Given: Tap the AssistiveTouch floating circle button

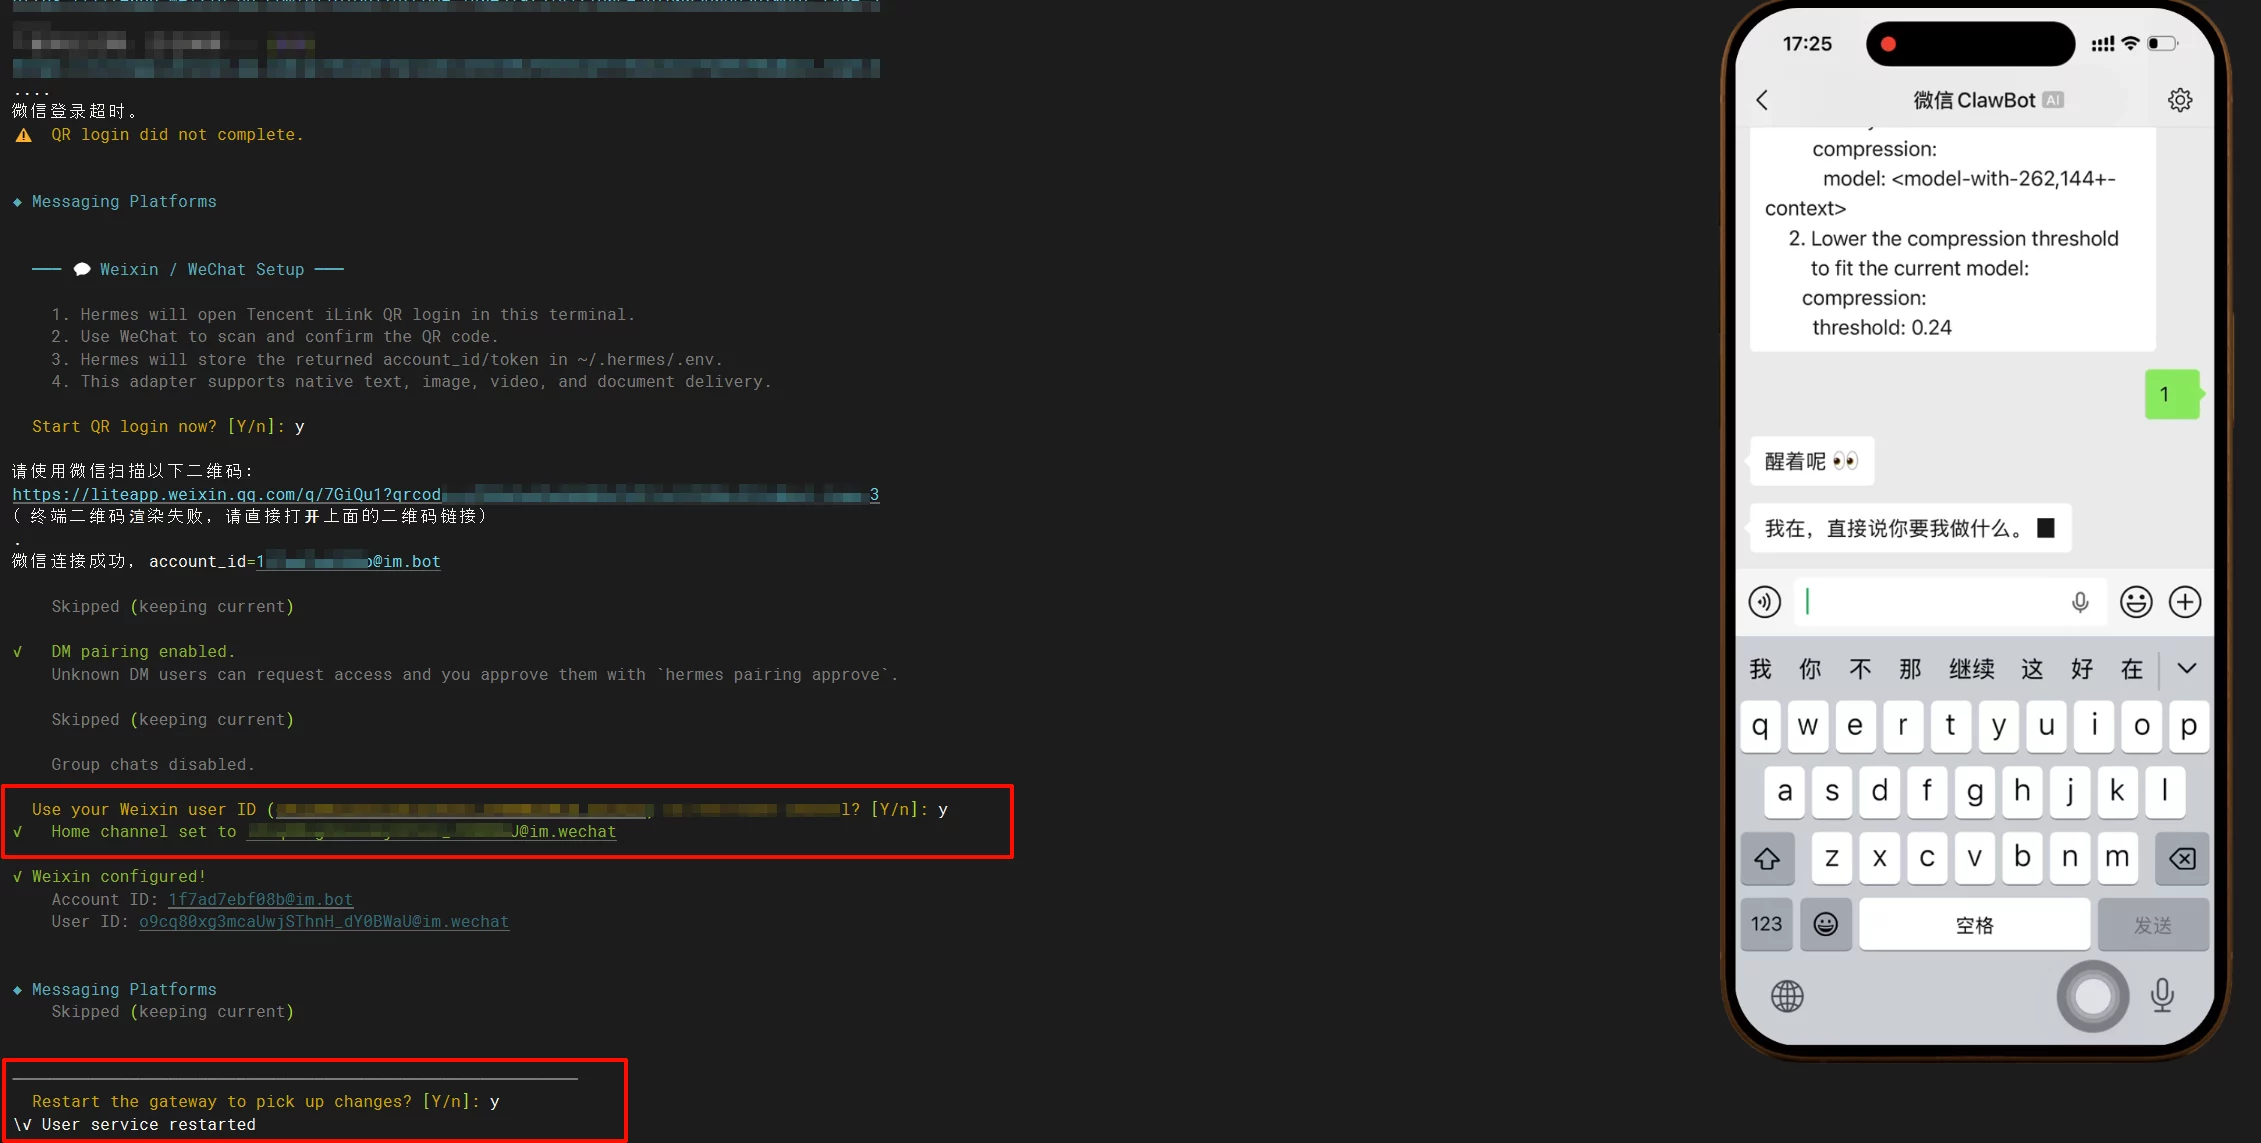Looking at the screenshot, I should pos(2092,996).
